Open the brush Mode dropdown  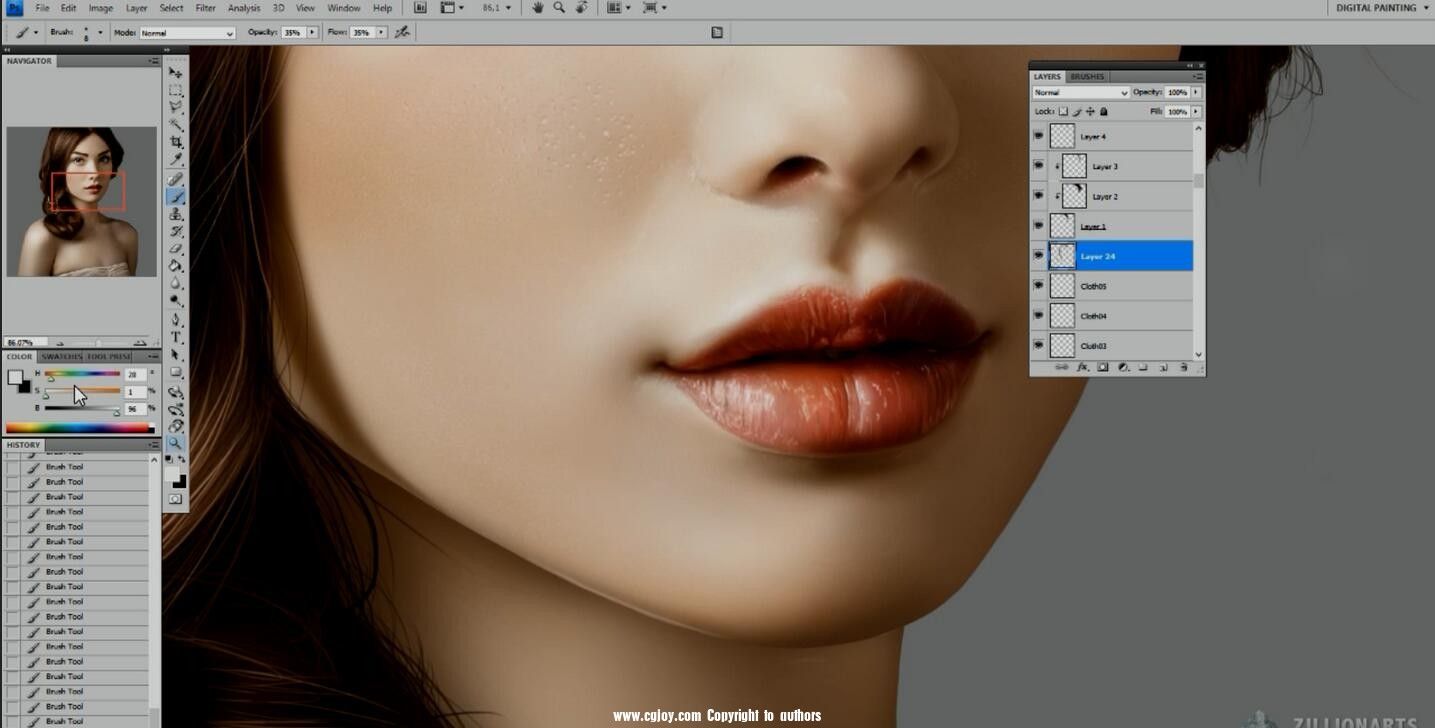(x=187, y=33)
